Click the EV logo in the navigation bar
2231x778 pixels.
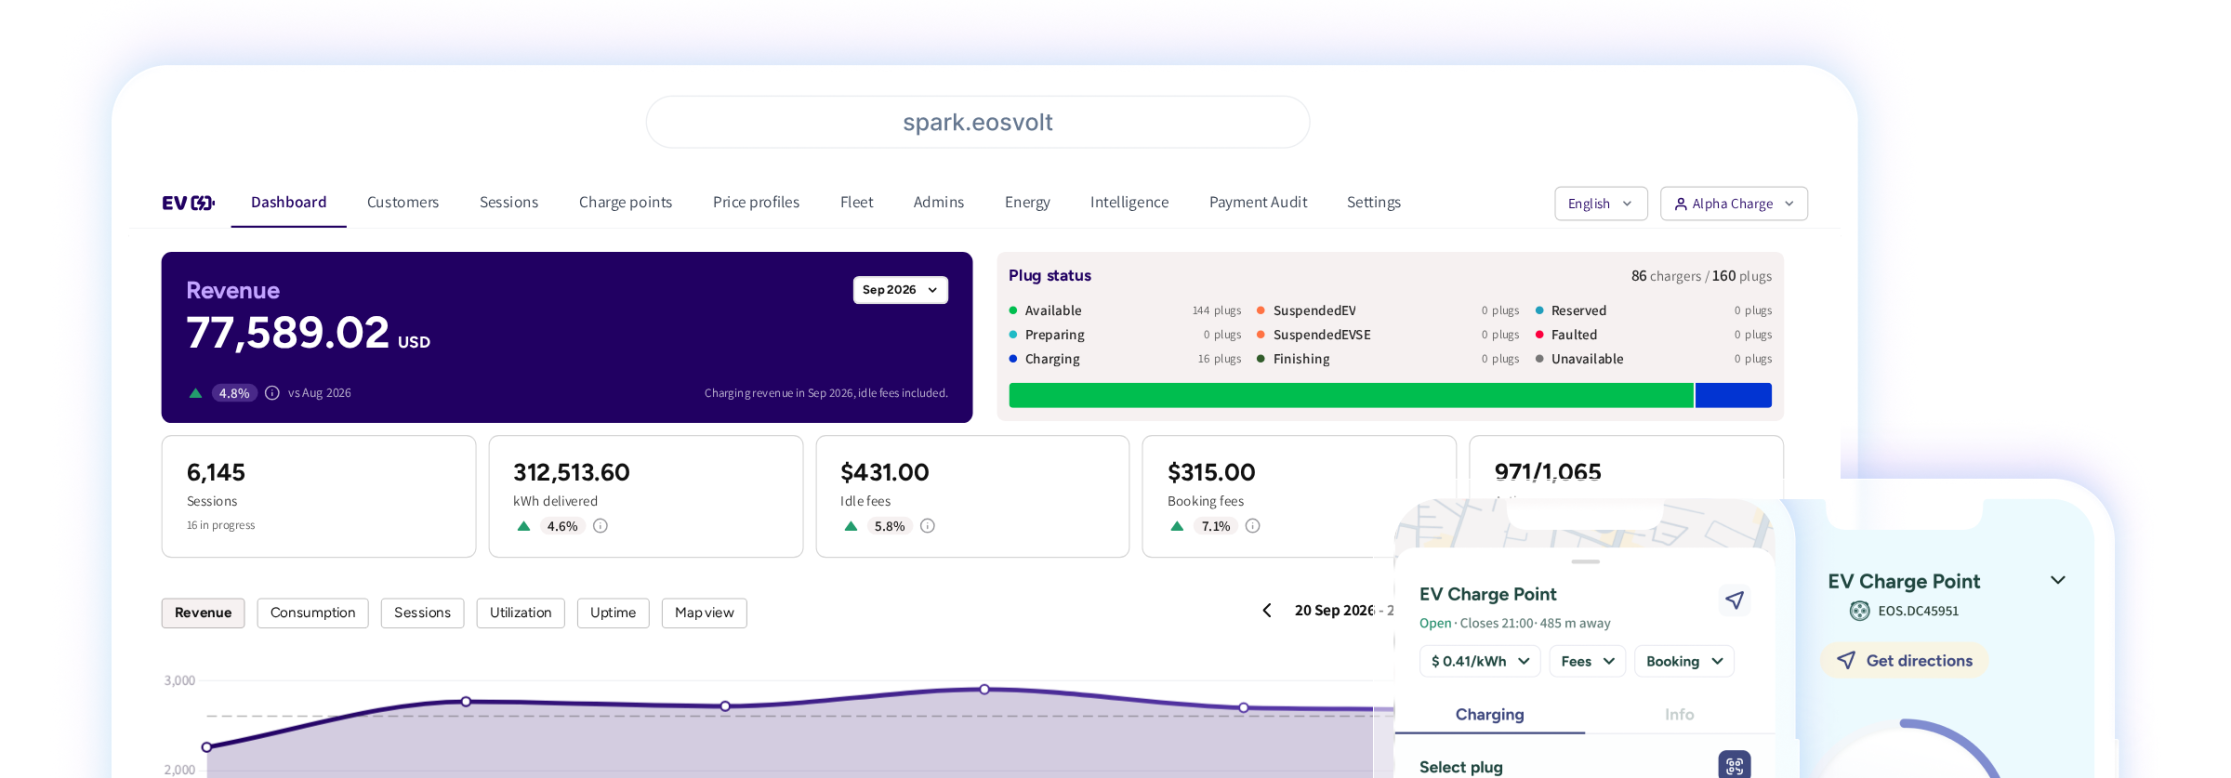pyautogui.click(x=188, y=203)
